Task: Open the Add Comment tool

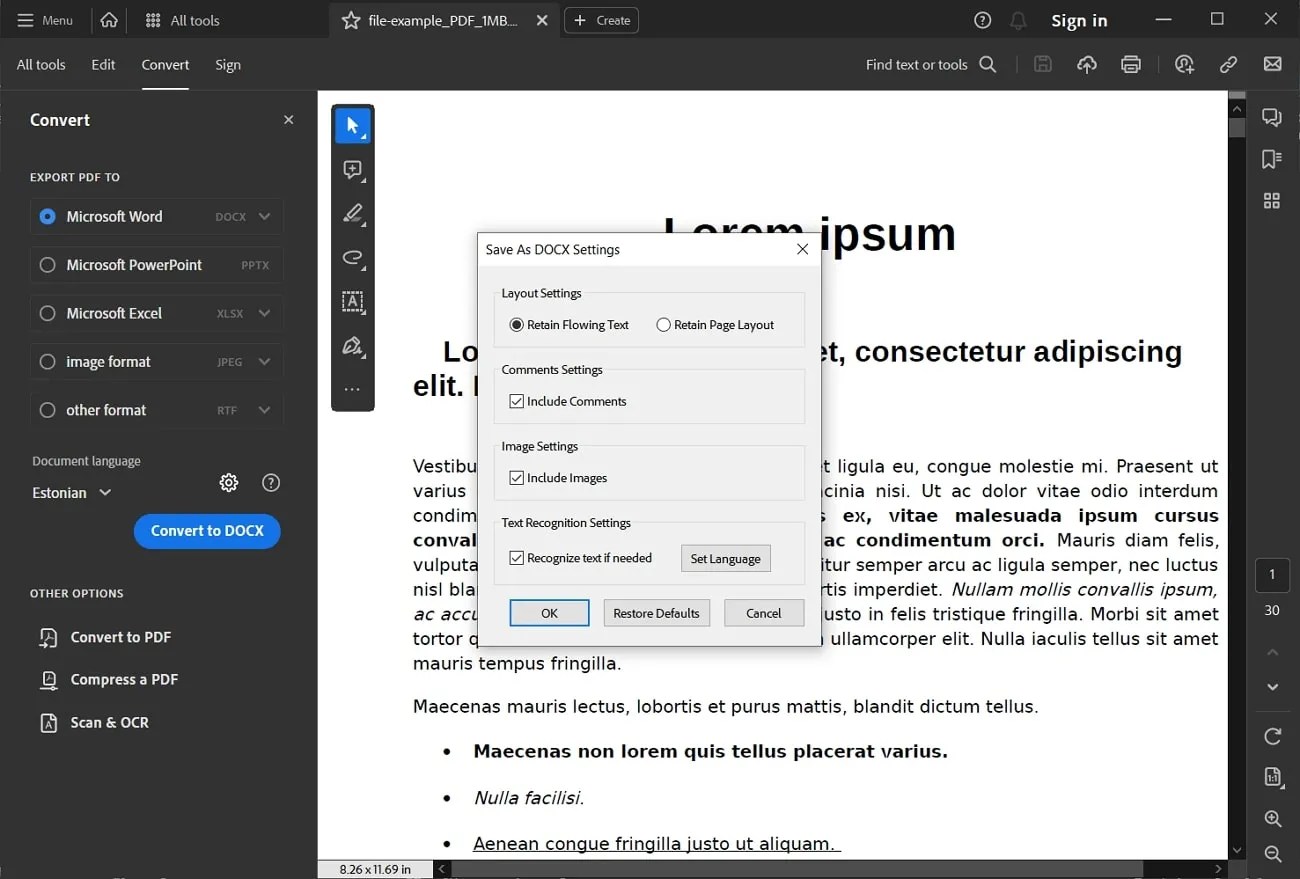Action: point(353,169)
